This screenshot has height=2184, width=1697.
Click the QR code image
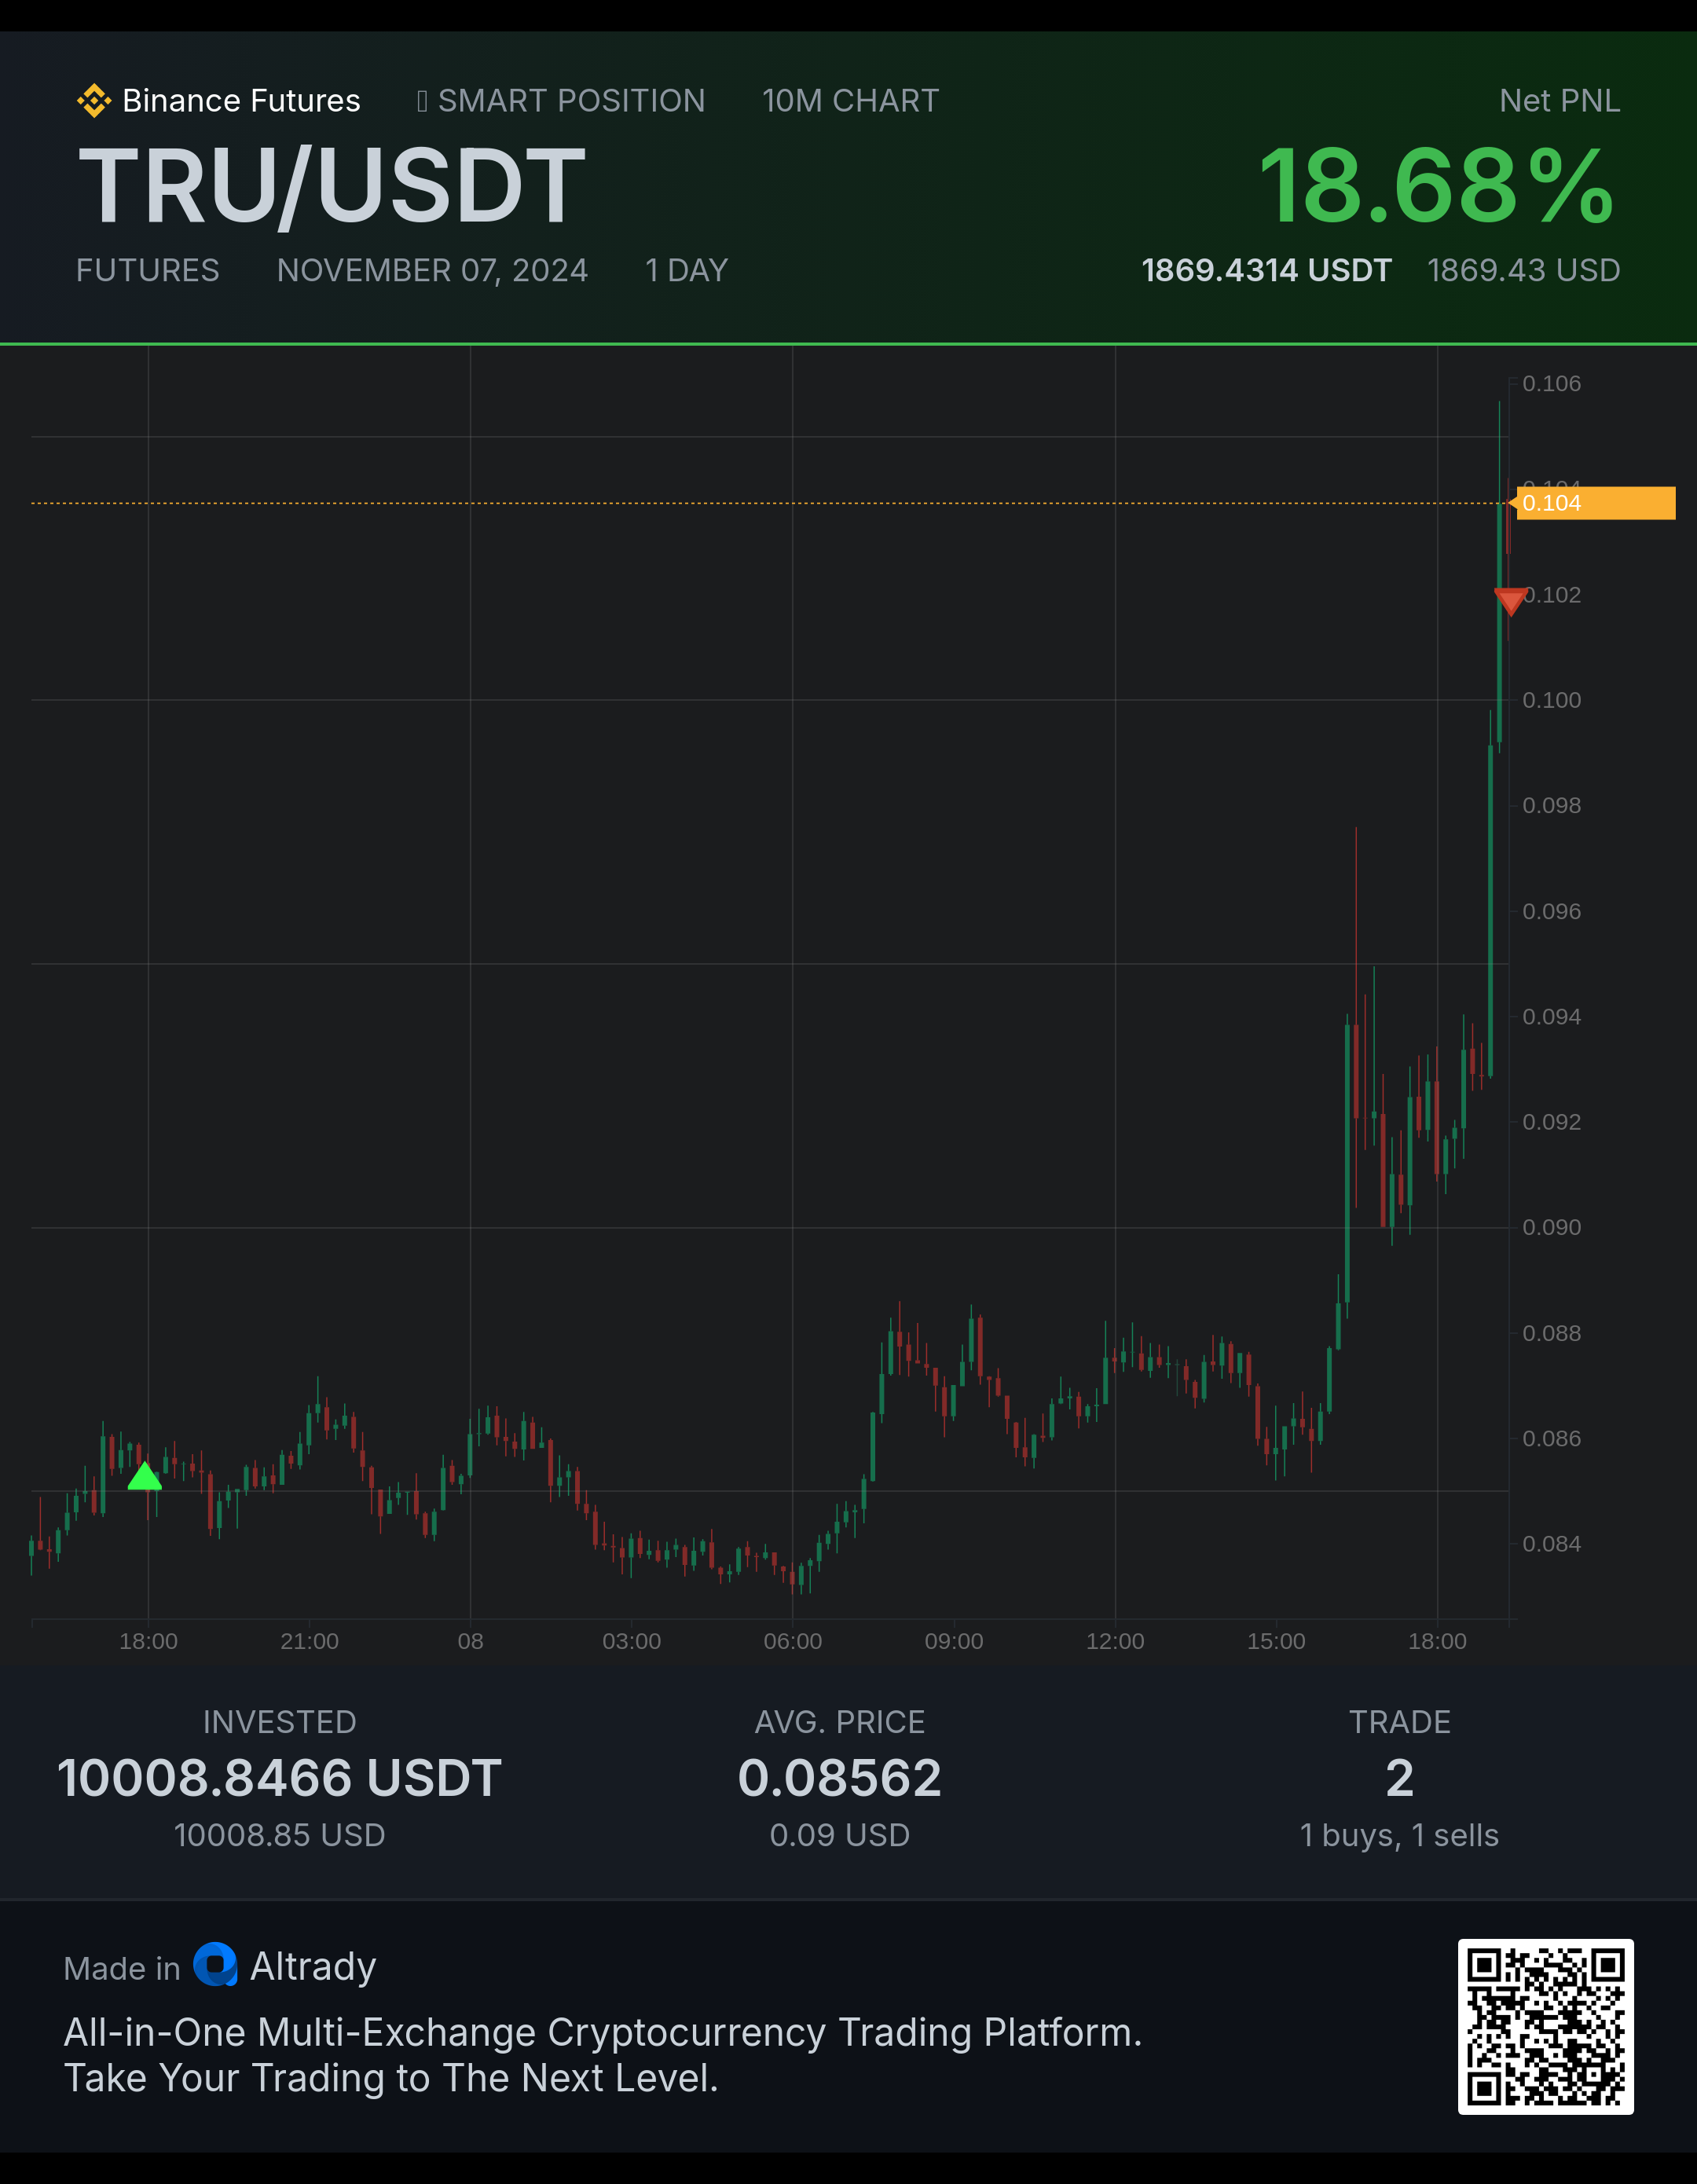[x=1545, y=2026]
